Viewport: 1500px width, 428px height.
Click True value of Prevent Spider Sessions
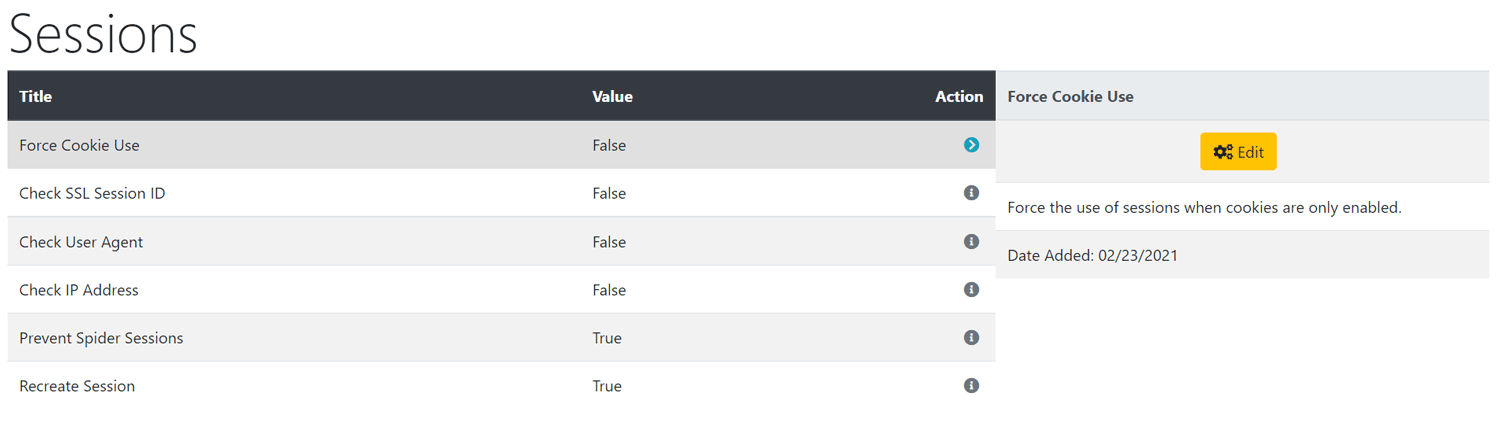[607, 338]
